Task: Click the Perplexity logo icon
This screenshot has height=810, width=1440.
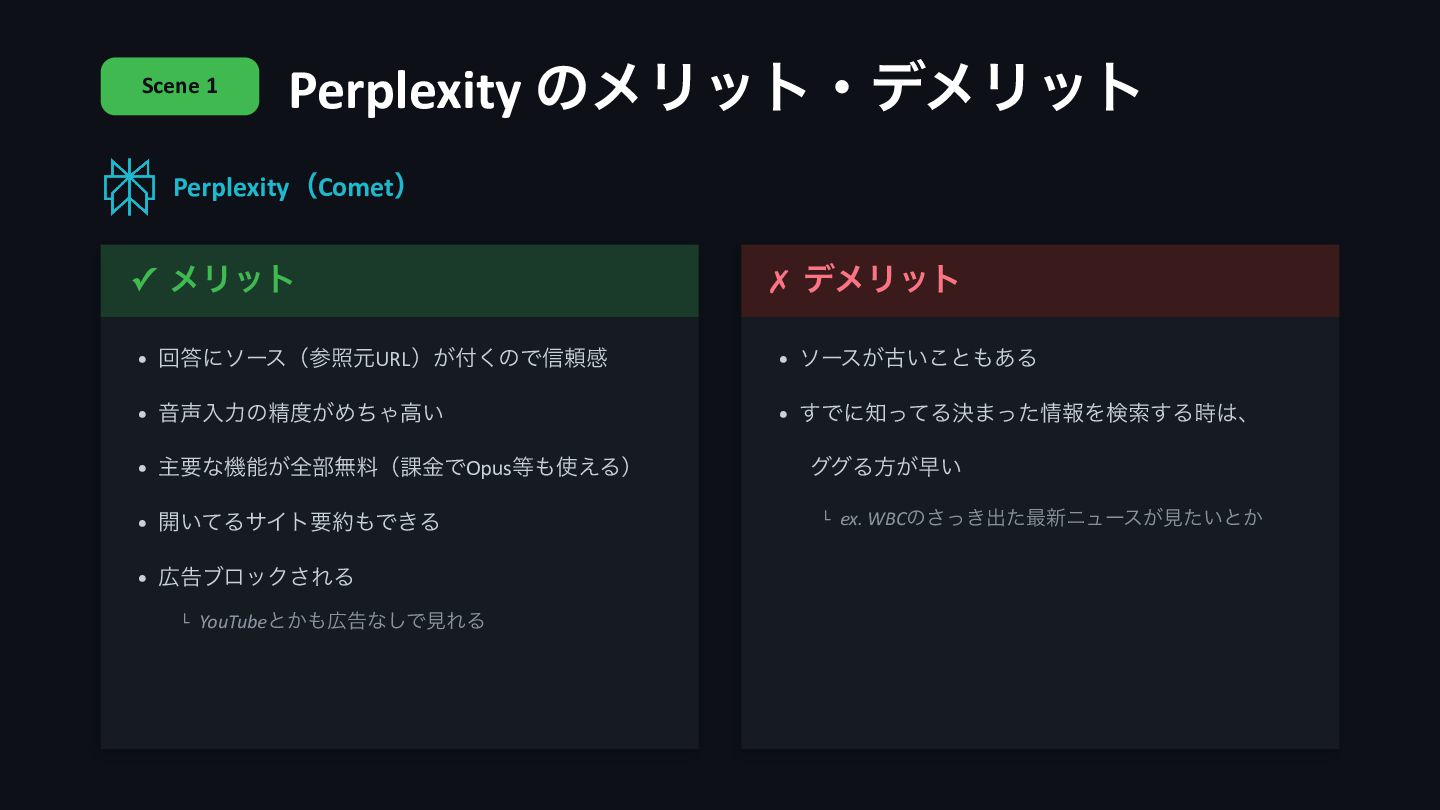Action: 129,187
